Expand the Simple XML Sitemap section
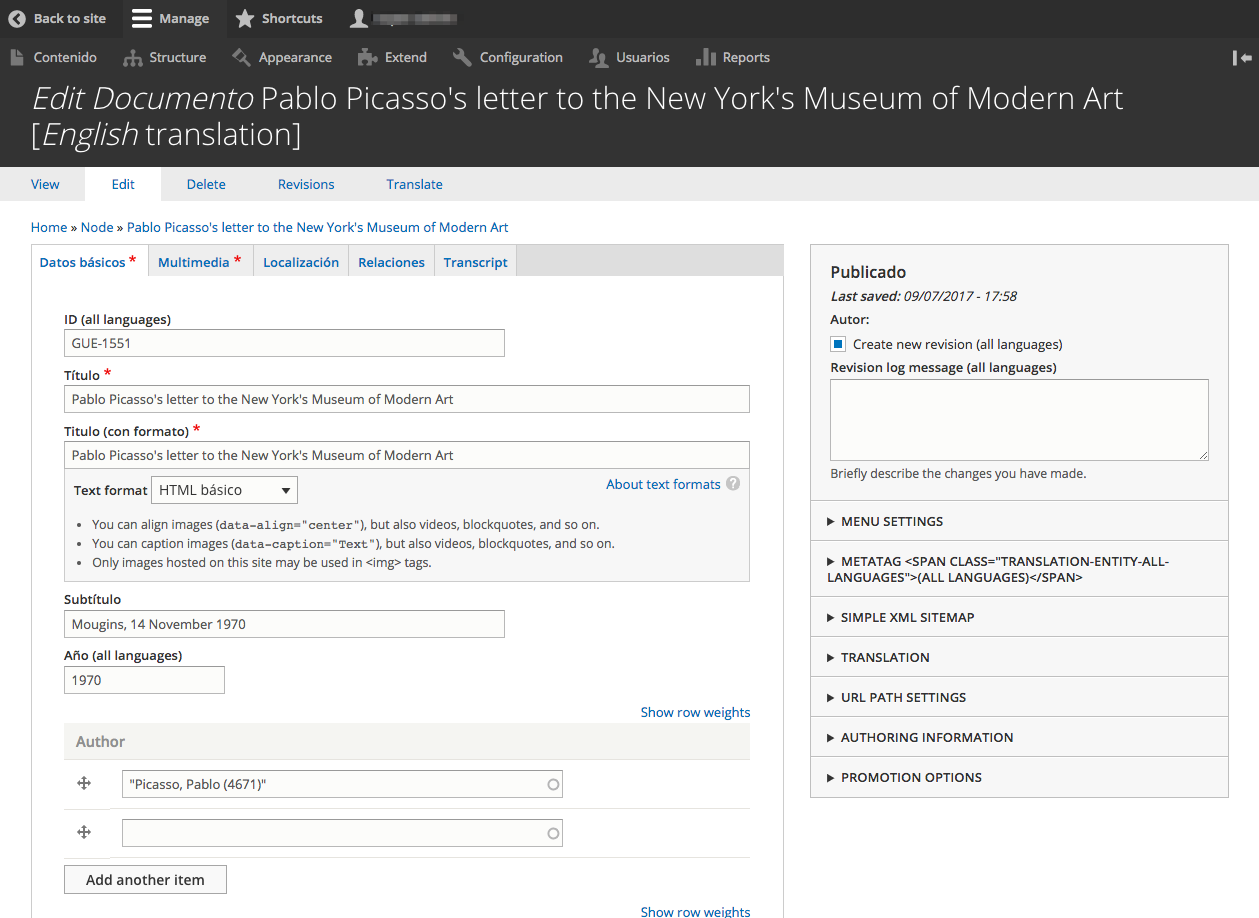Viewport: 1259px width, 918px height. click(x=1019, y=617)
